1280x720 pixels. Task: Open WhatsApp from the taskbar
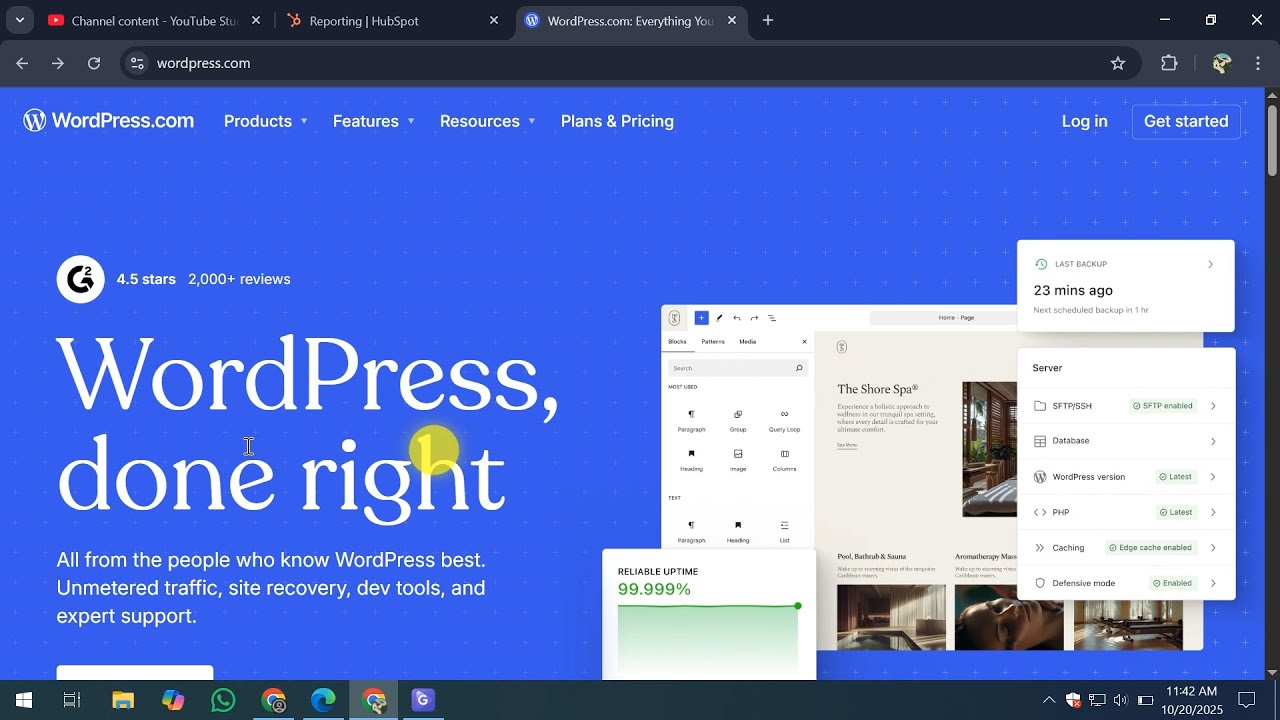[223, 700]
